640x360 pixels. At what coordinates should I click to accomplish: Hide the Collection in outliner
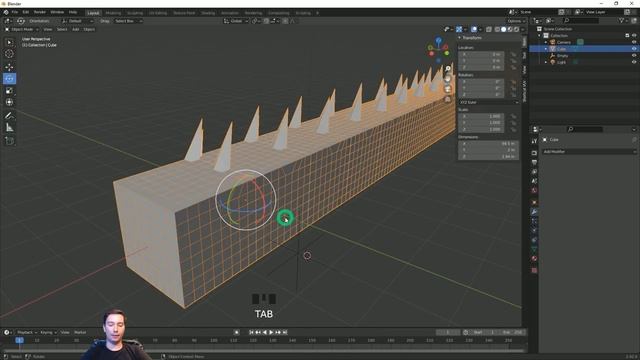(x=634, y=36)
